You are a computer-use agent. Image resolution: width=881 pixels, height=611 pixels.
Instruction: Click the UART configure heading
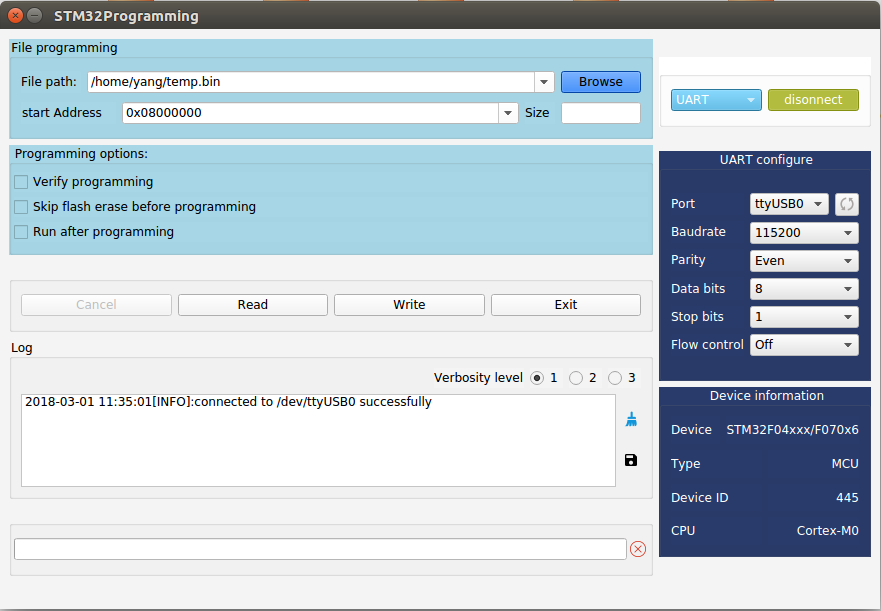click(x=766, y=160)
